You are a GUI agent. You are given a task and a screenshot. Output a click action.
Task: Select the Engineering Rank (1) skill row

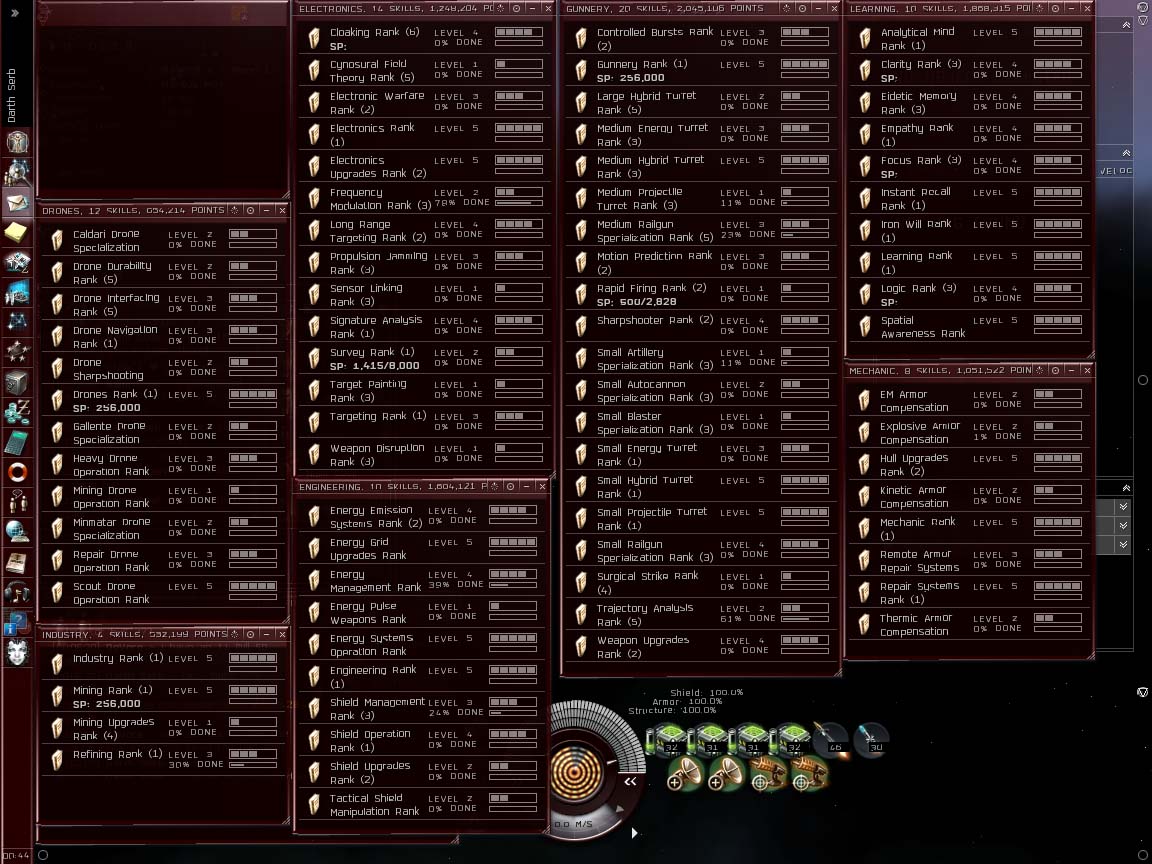421,677
